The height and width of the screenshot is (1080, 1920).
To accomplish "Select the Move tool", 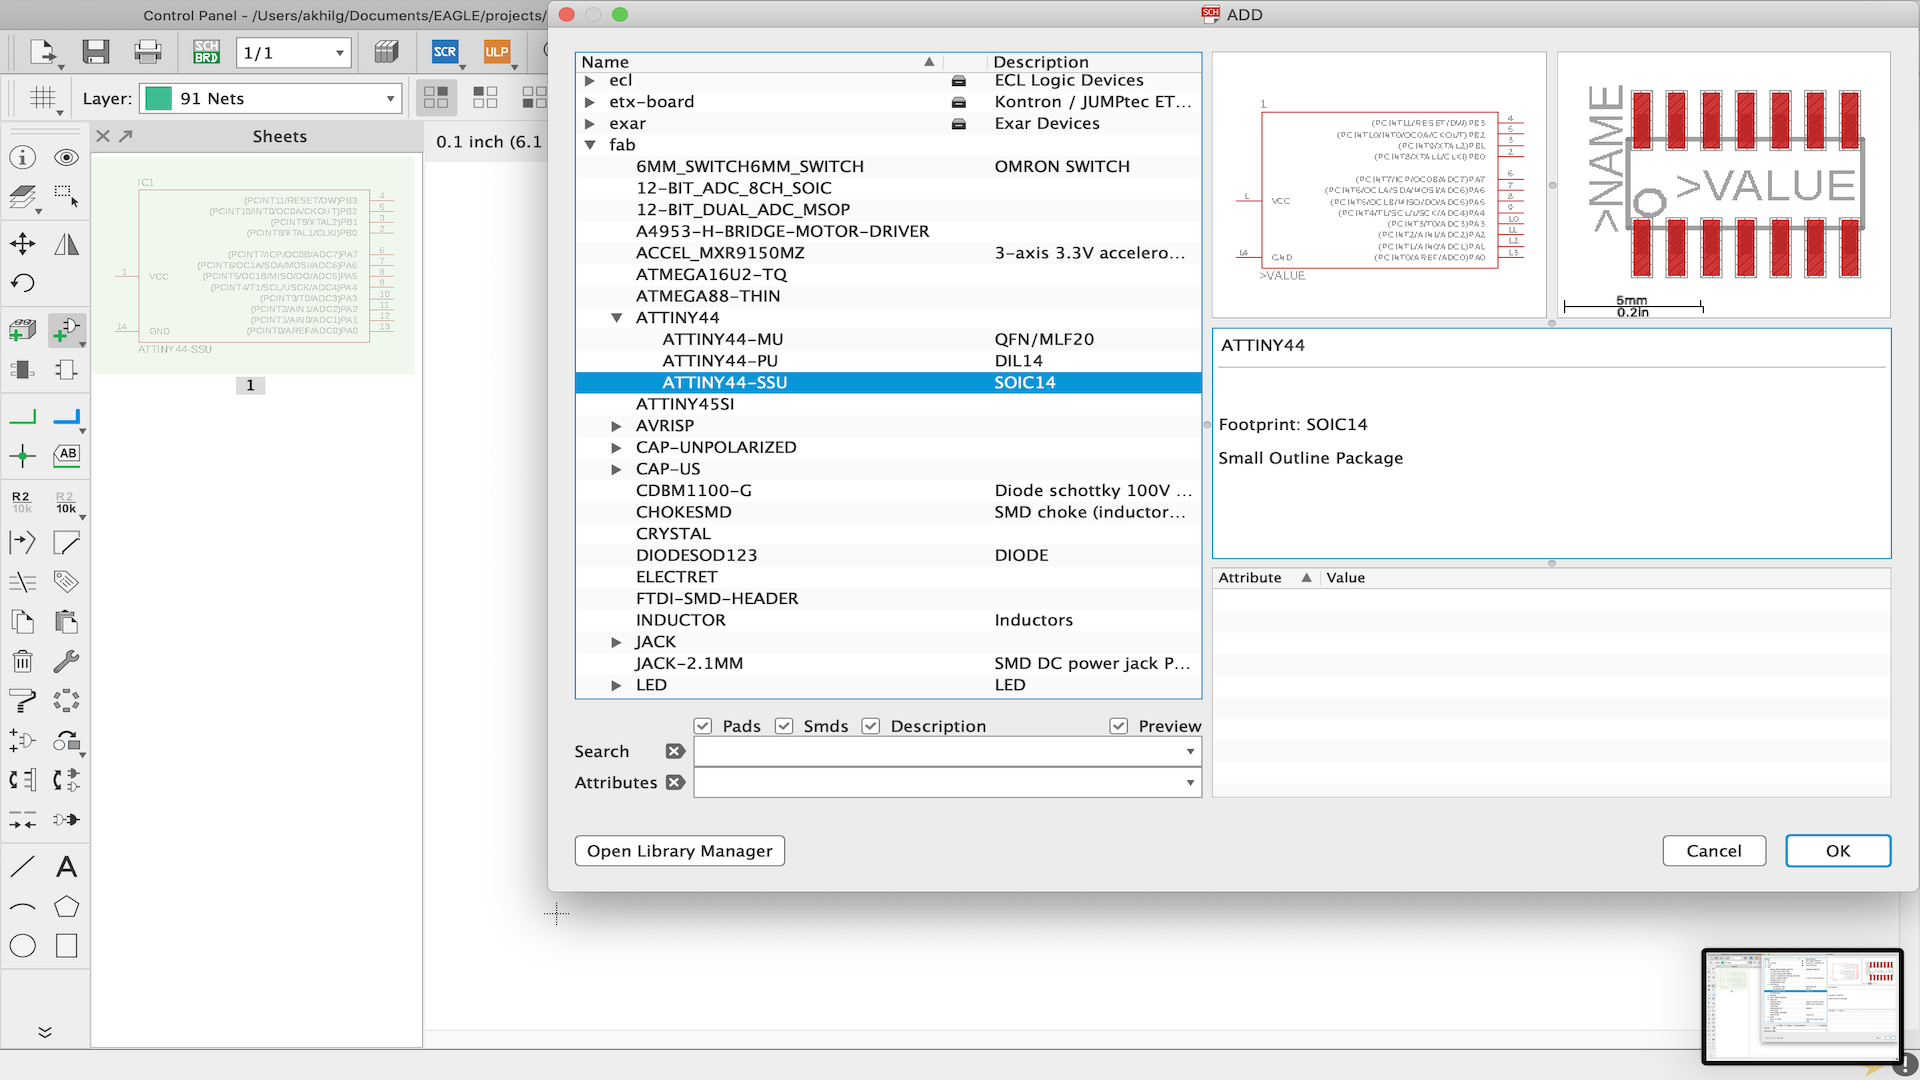I will (22, 243).
